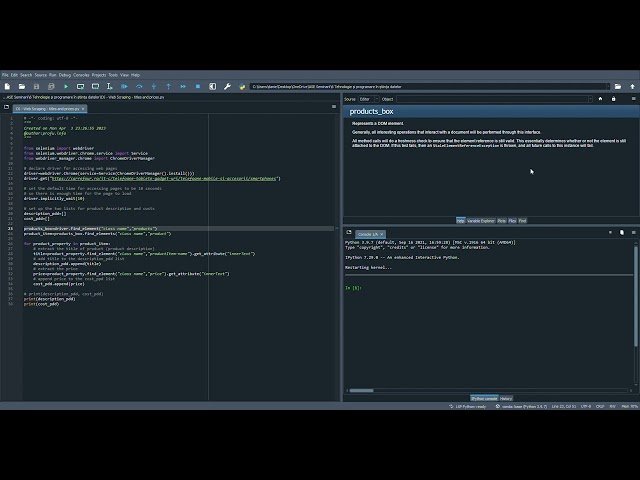Click the LSP Python ready status
The width and height of the screenshot is (640, 480).
(x=467, y=407)
